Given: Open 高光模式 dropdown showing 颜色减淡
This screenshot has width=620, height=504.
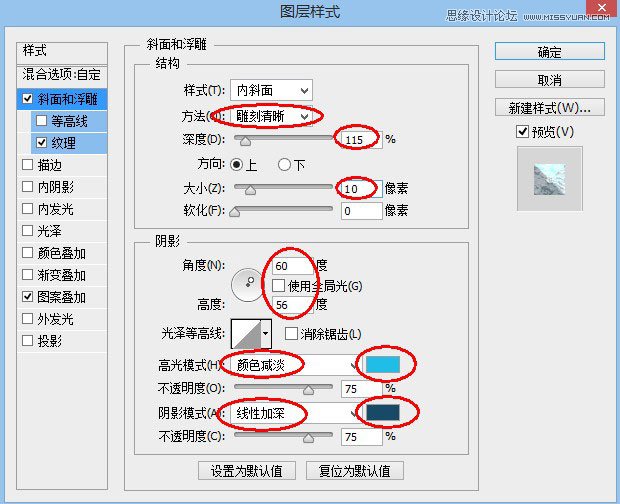Looking at the screenshot, I should 295,365.
